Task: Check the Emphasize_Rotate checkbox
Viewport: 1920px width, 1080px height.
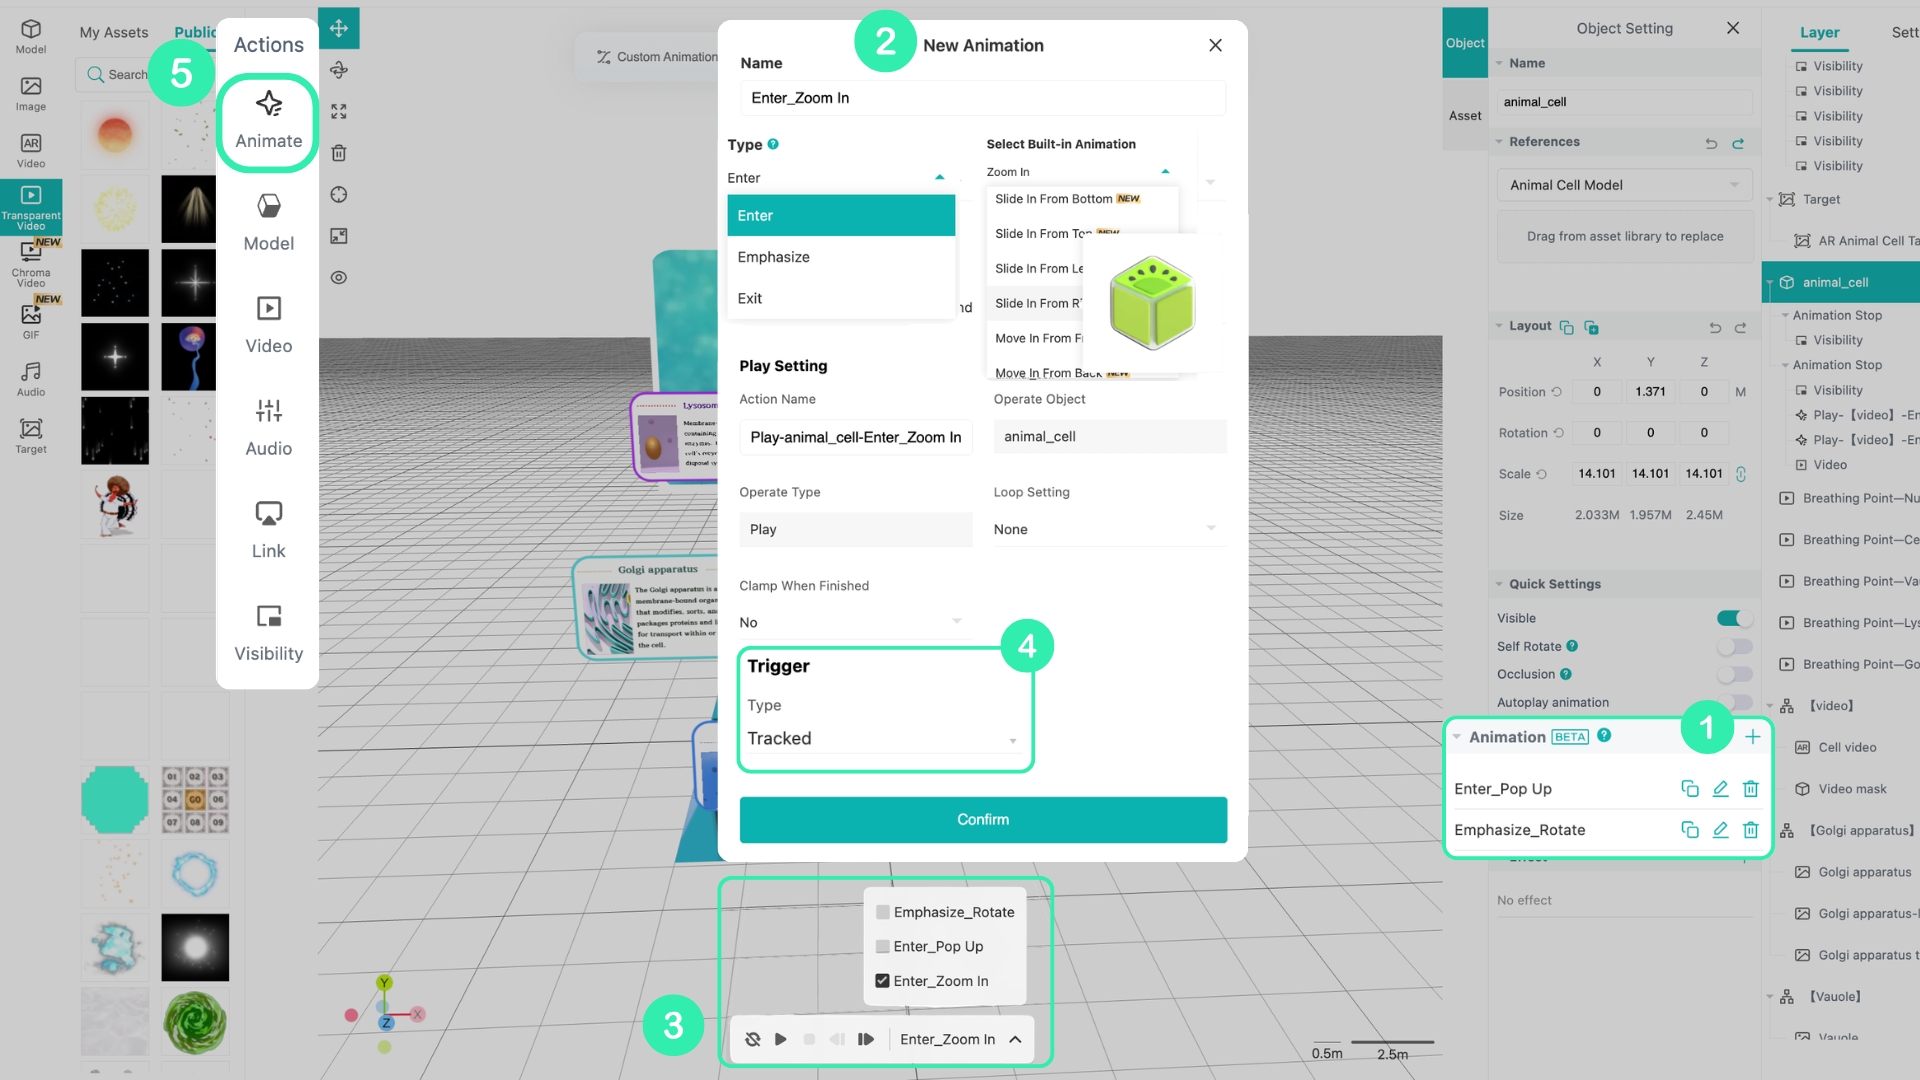Action: tap(883, 912)
